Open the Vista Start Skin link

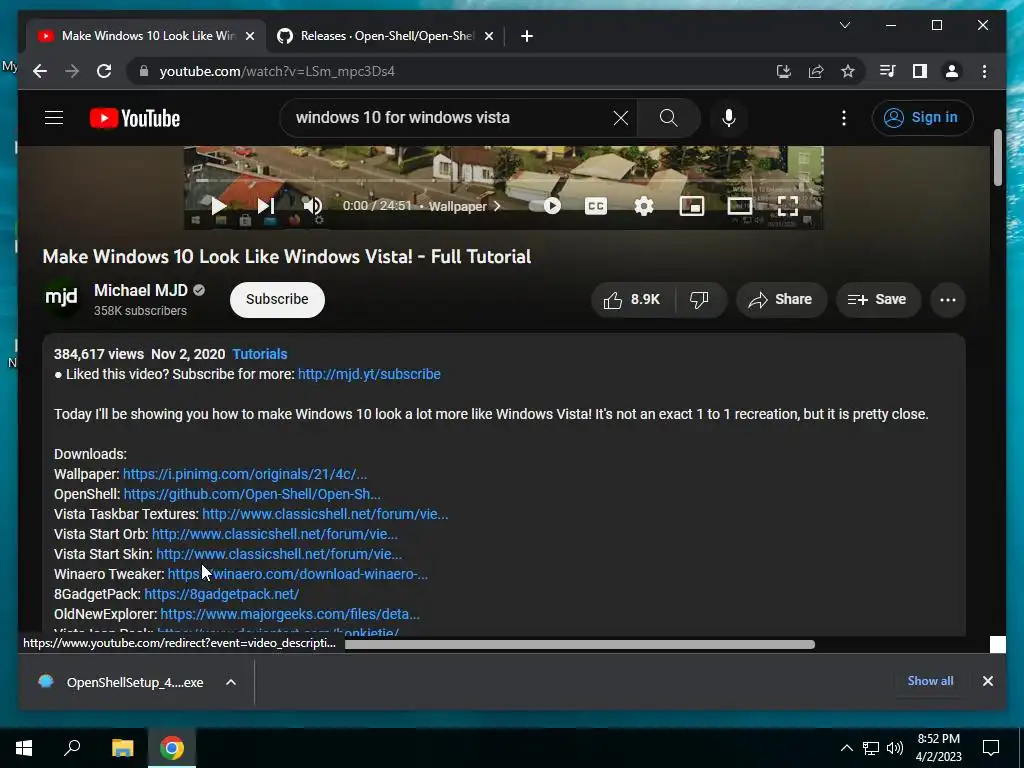tap(280, 554)
